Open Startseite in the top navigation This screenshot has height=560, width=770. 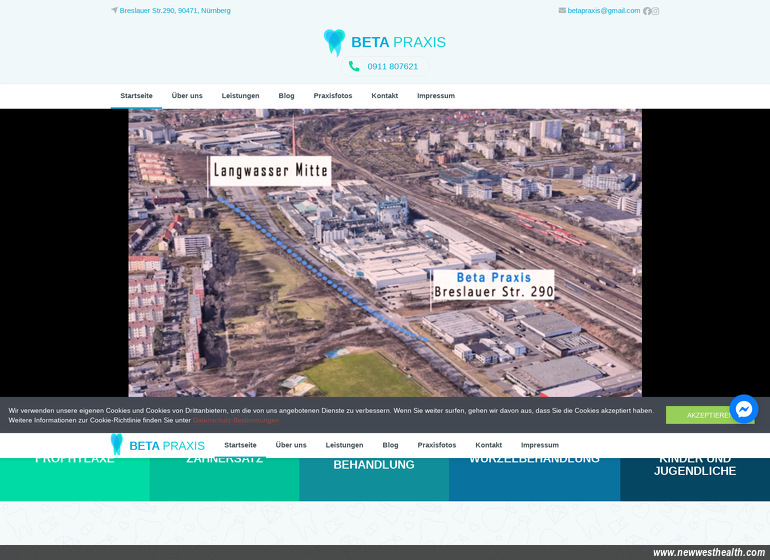(x=137, y=96)
